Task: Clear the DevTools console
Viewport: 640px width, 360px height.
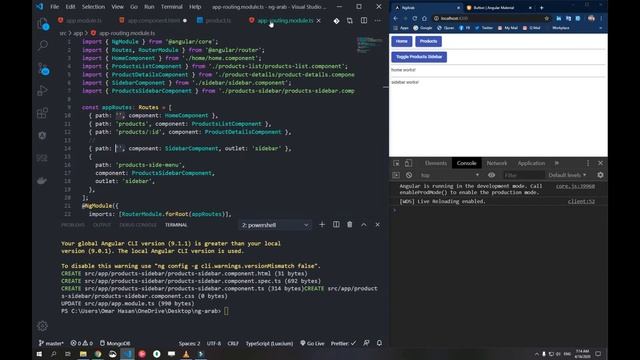Action: point(409,175)
